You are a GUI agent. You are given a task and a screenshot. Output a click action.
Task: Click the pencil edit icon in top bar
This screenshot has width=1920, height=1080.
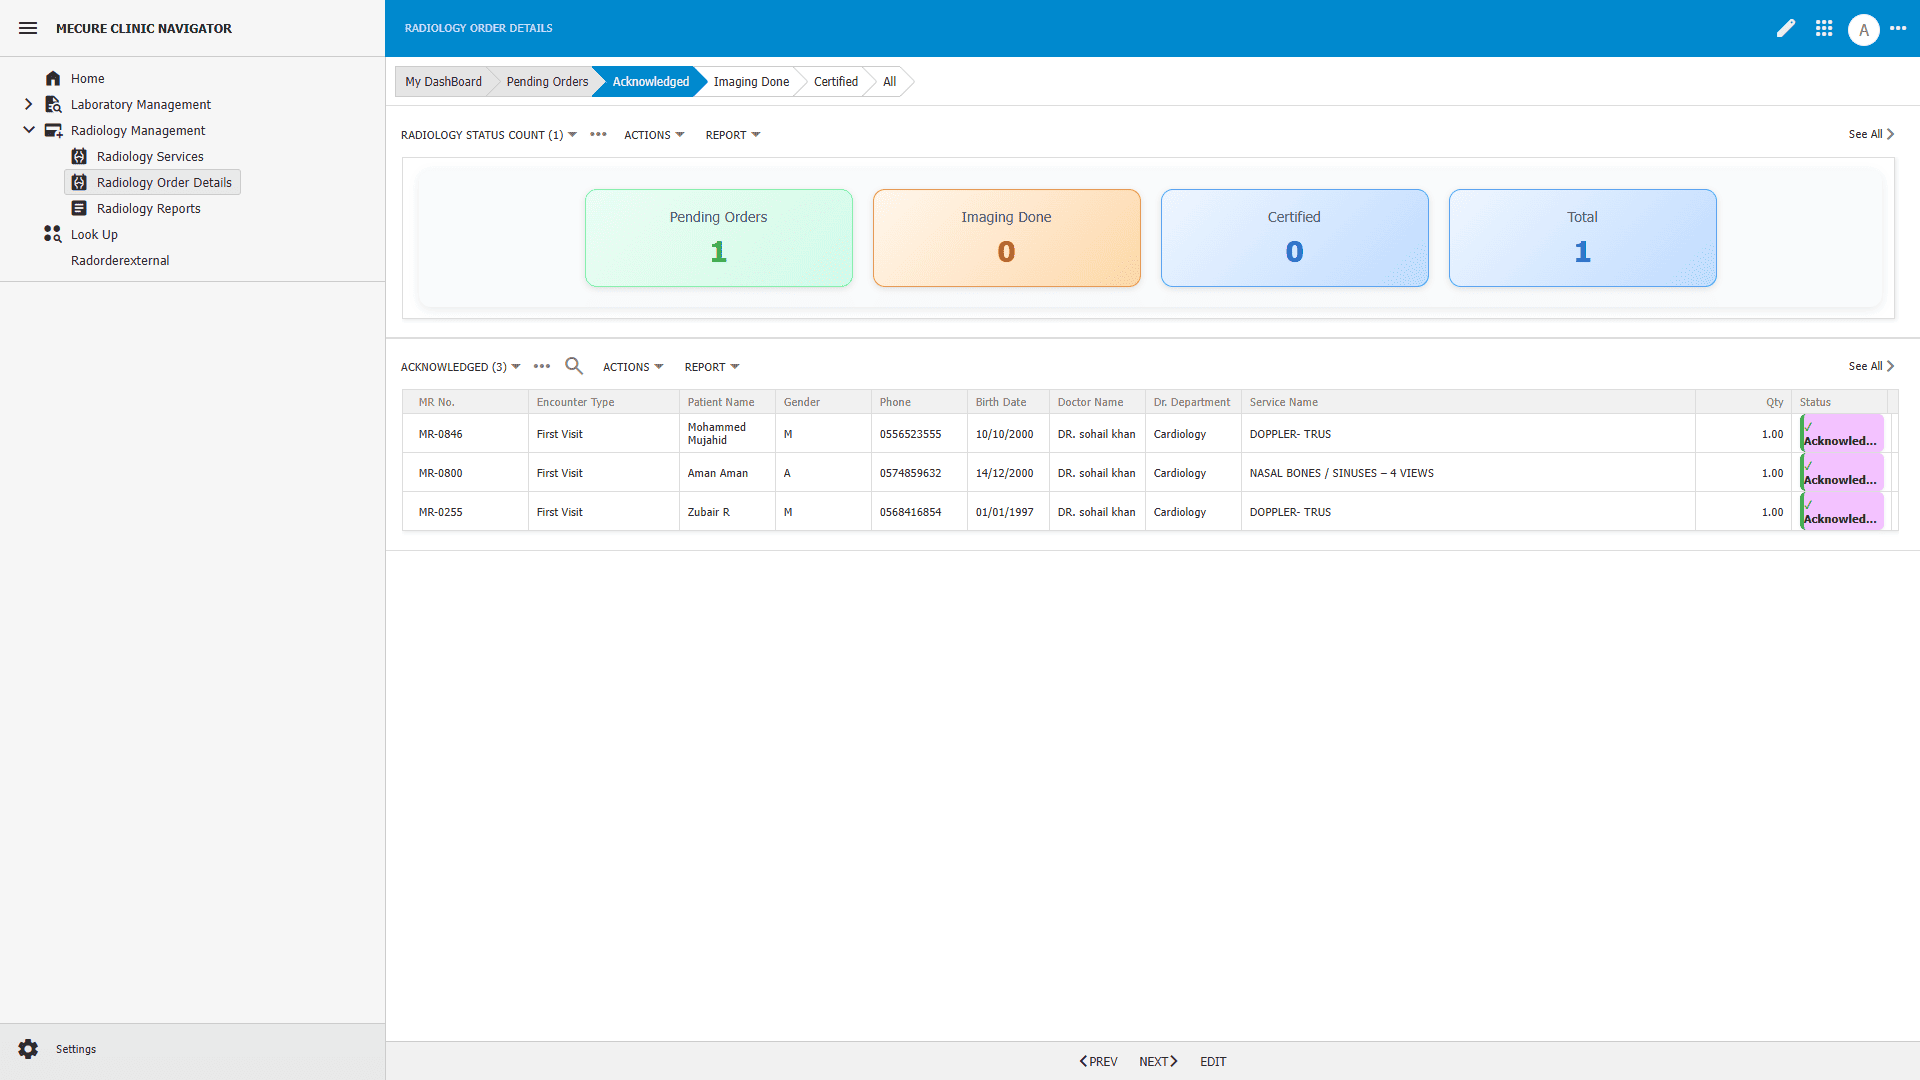click(x=1786, y=28)
